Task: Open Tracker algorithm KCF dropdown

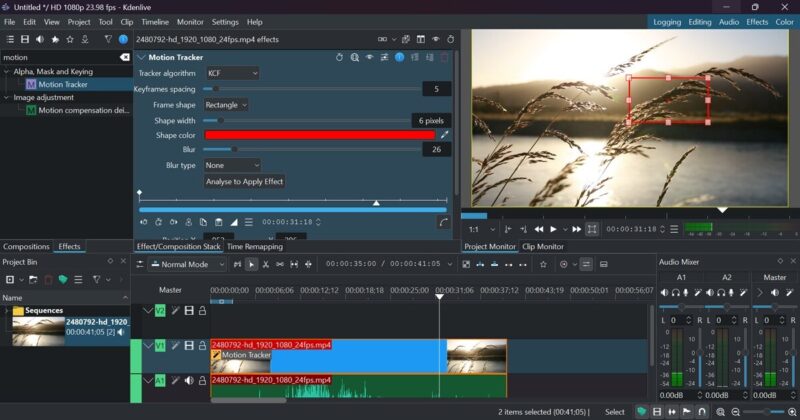Action: point(233,73)
